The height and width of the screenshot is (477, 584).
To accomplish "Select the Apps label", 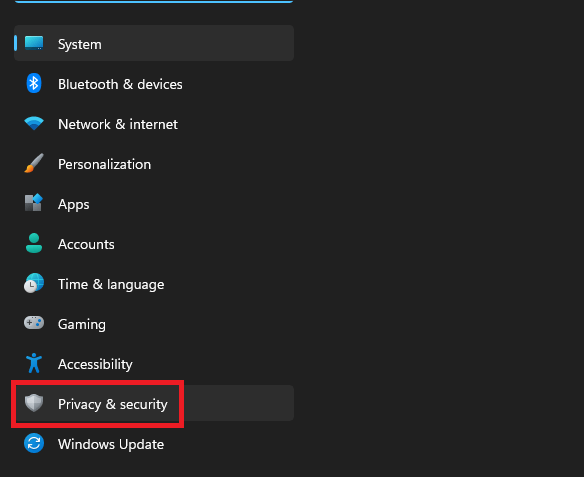I will click(73, 204).
